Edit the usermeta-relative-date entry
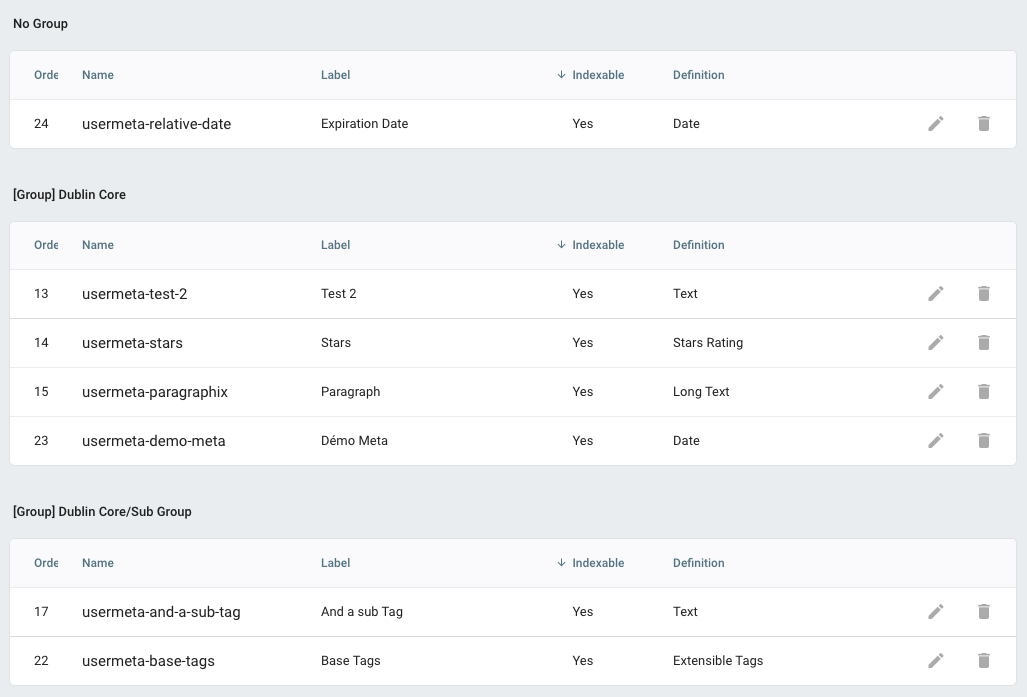This screenshot has height=697, width=1027. (x=936, y=124)
